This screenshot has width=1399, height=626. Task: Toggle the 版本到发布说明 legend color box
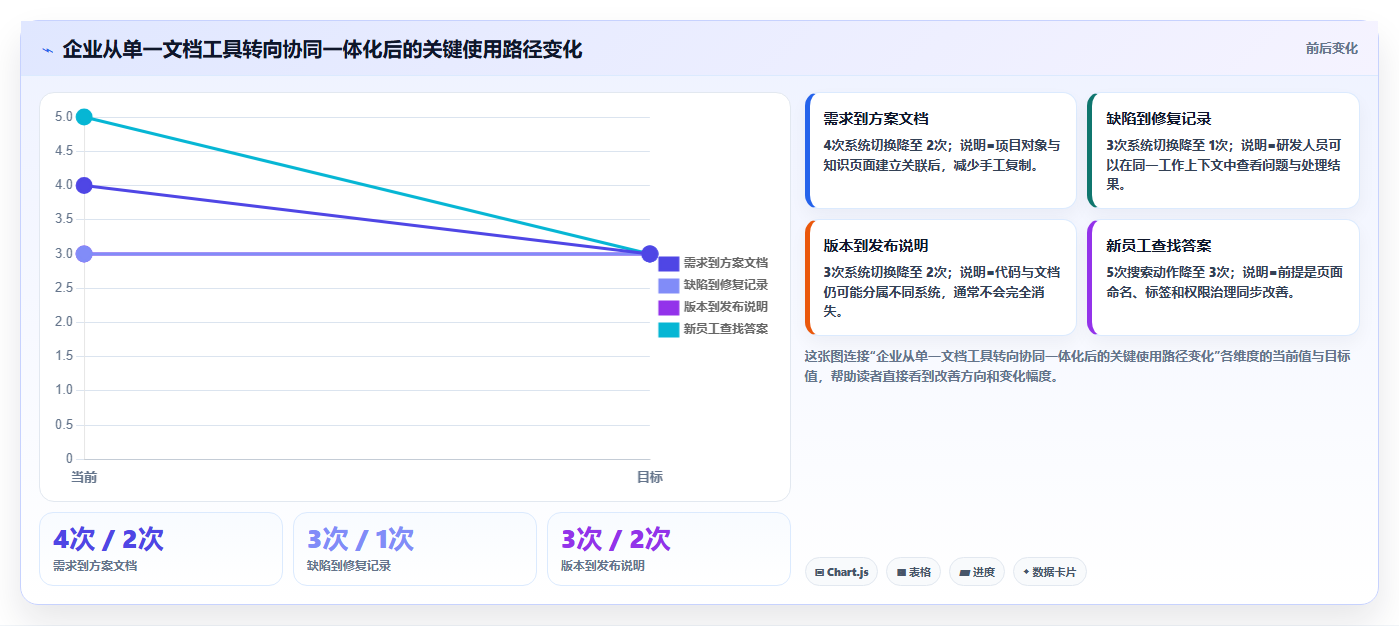click(668, 307)
